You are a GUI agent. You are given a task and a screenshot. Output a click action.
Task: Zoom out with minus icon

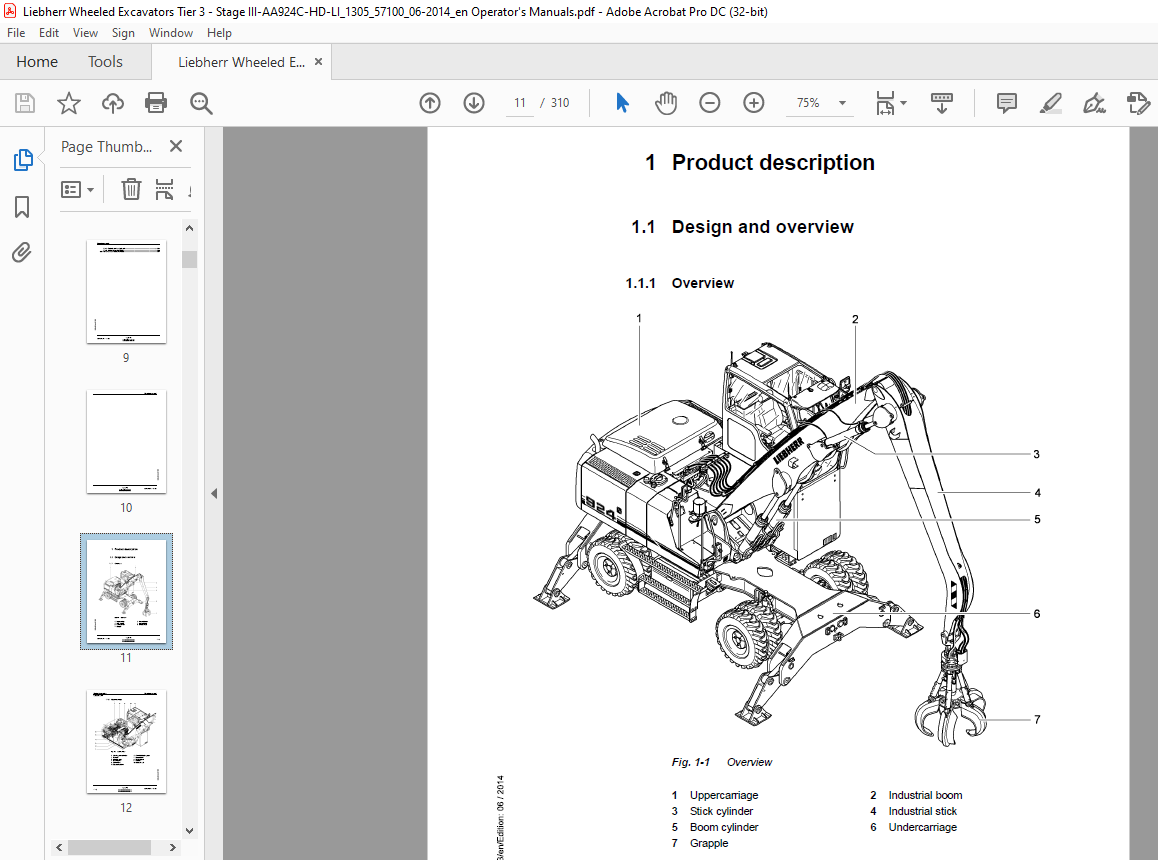click(710, 103)
